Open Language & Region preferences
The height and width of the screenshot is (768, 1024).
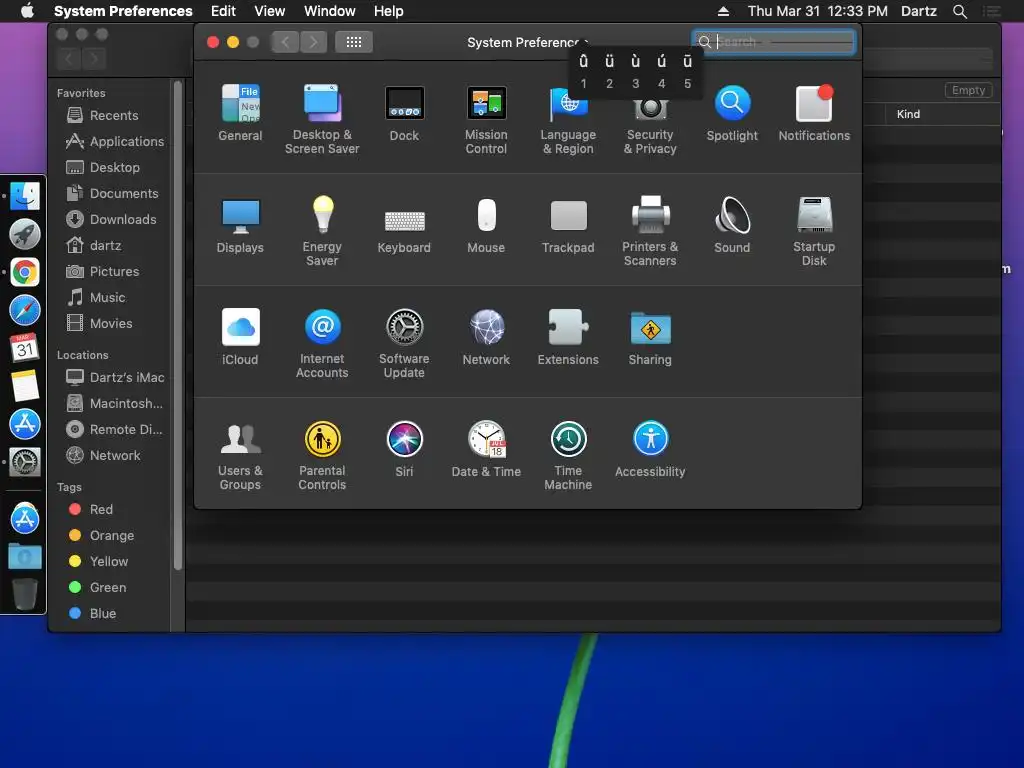[568, 120]
